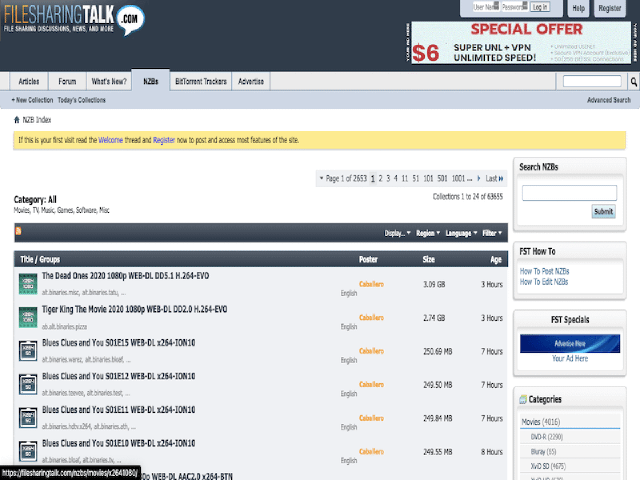The image size is (640, 480).
Task: Click the Games category link under Category: All
Action: (65, 210)
